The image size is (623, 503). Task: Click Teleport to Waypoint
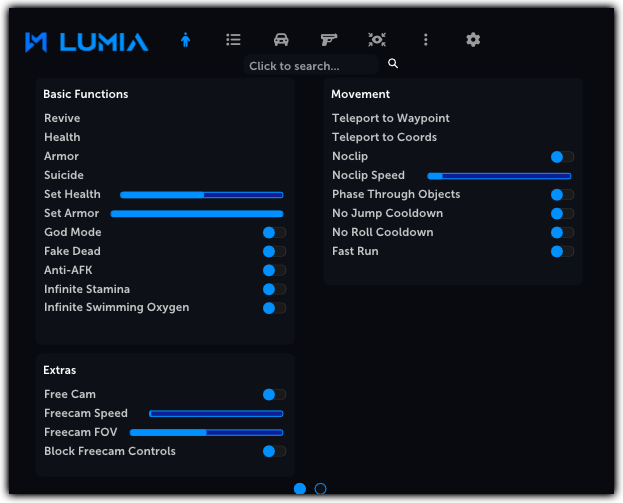point(391,118)
